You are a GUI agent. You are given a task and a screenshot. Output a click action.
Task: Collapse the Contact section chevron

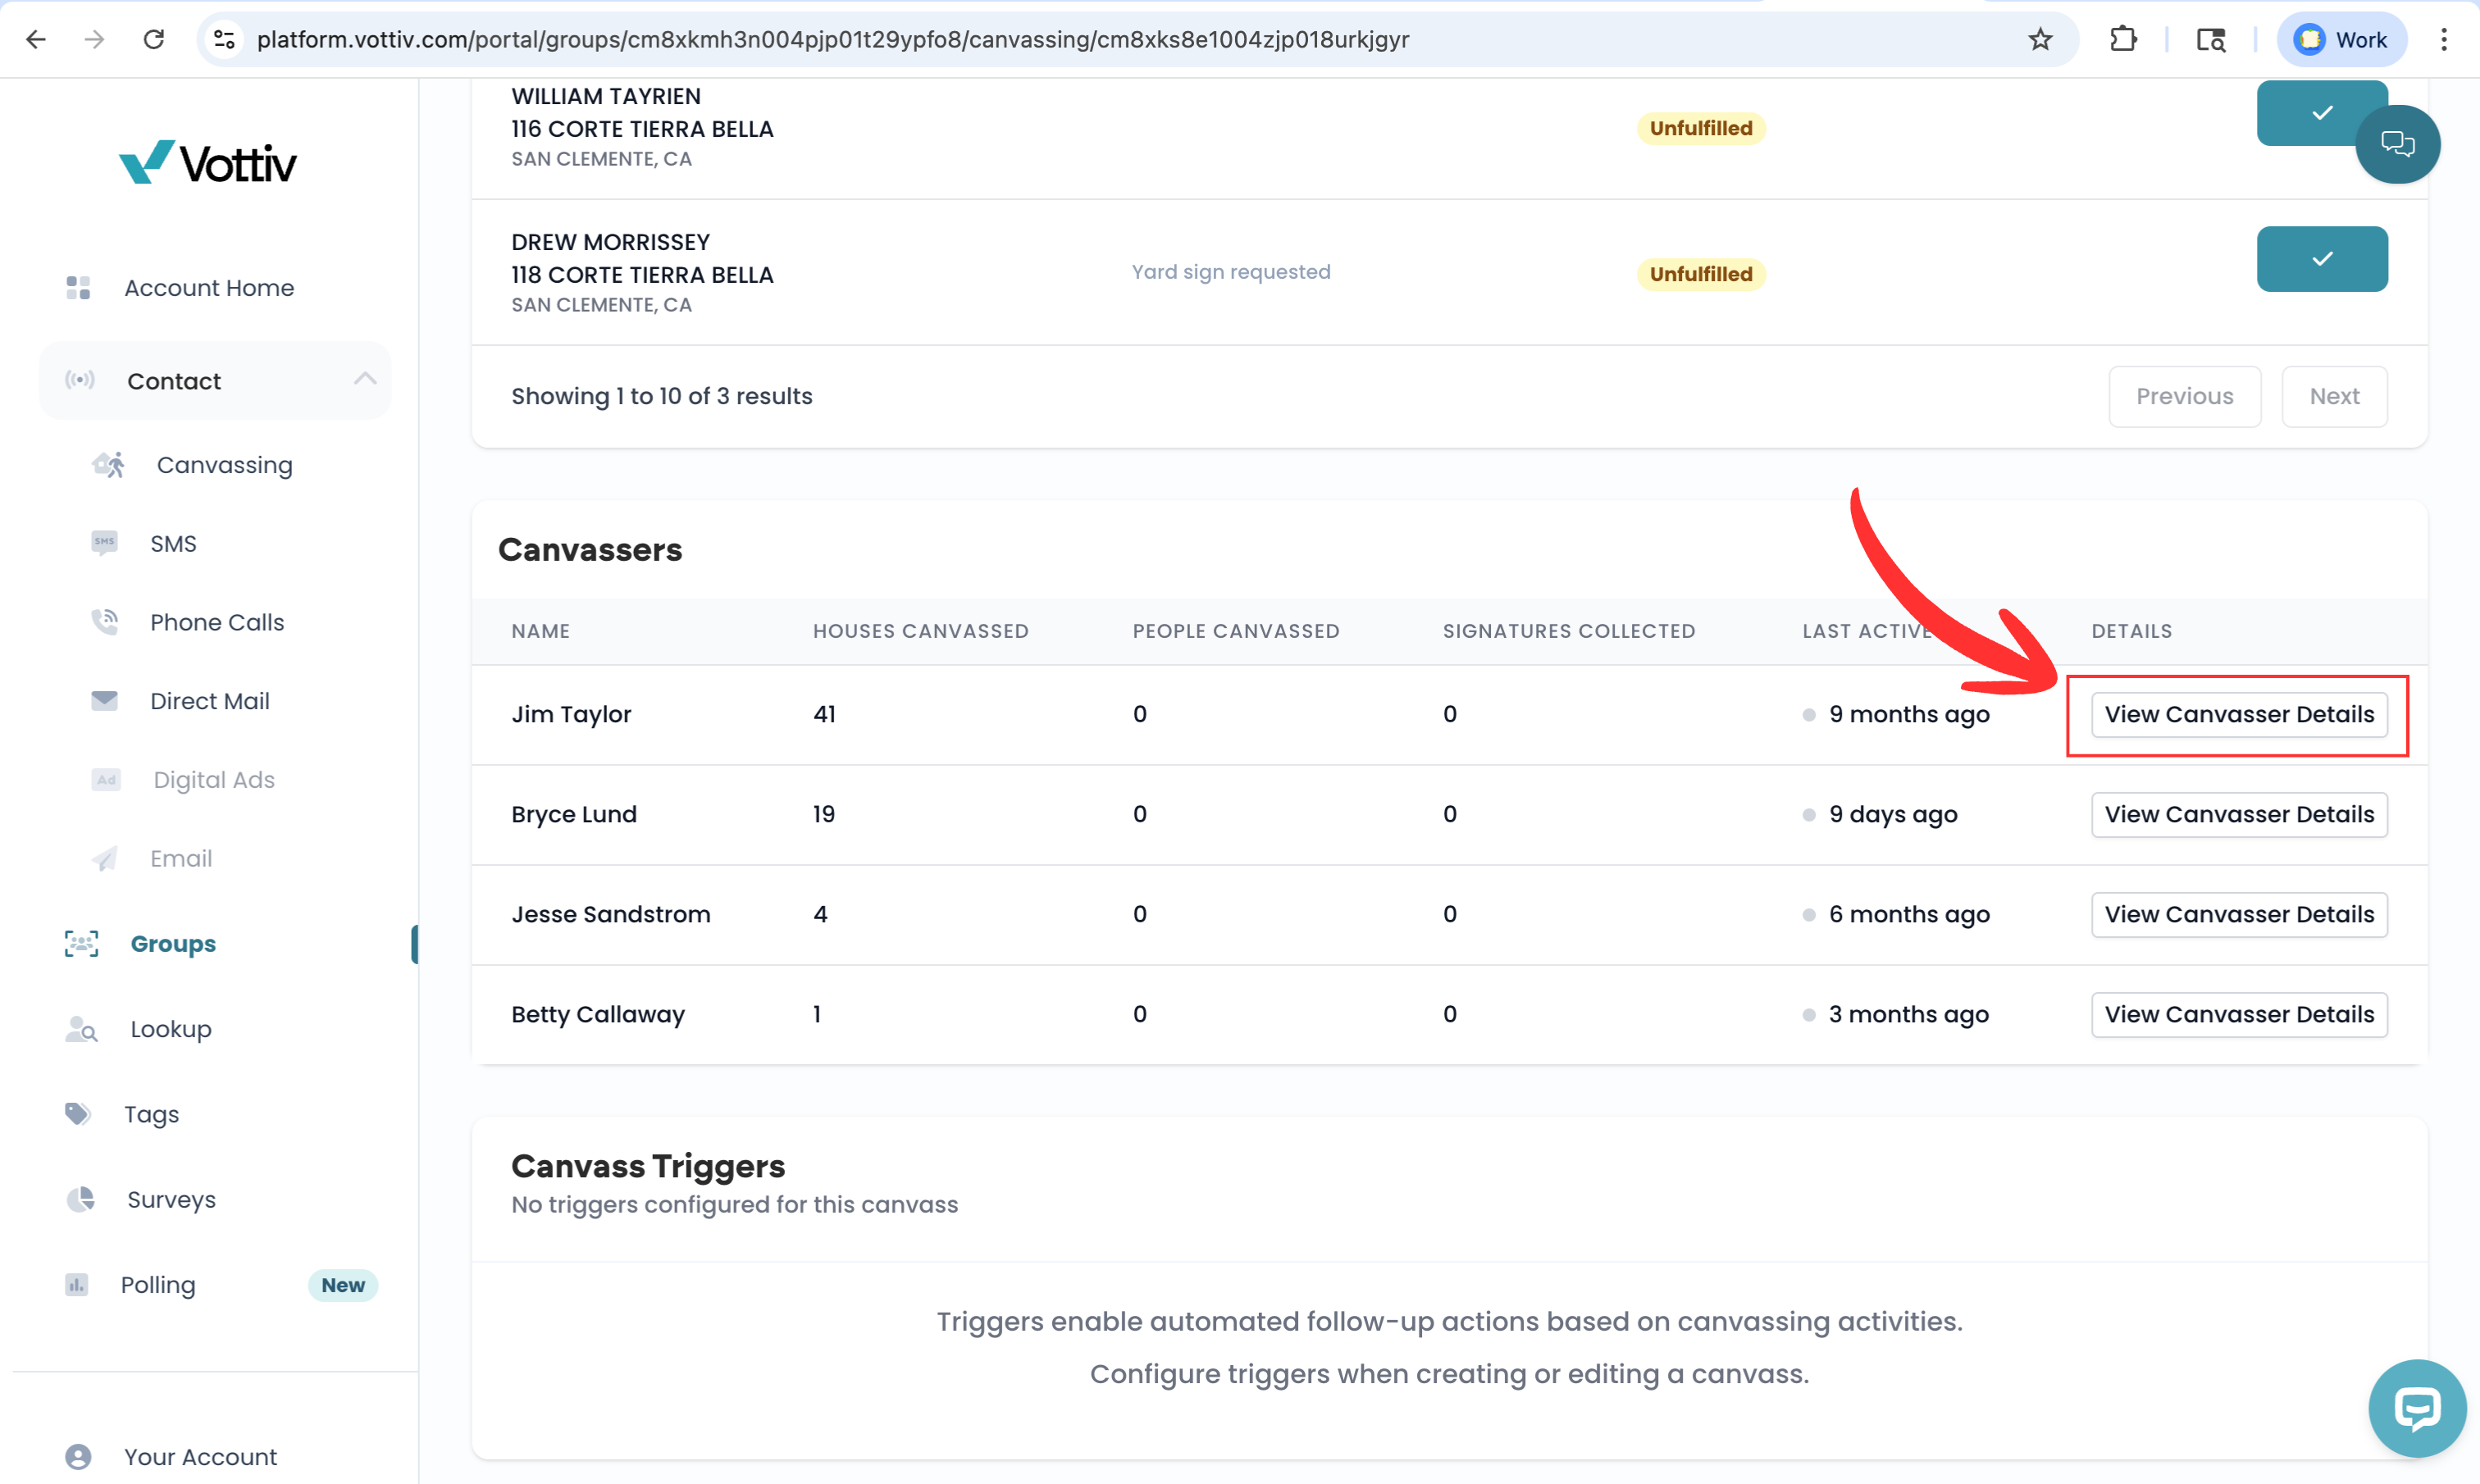pyautogui.click(x=365, y=379)
